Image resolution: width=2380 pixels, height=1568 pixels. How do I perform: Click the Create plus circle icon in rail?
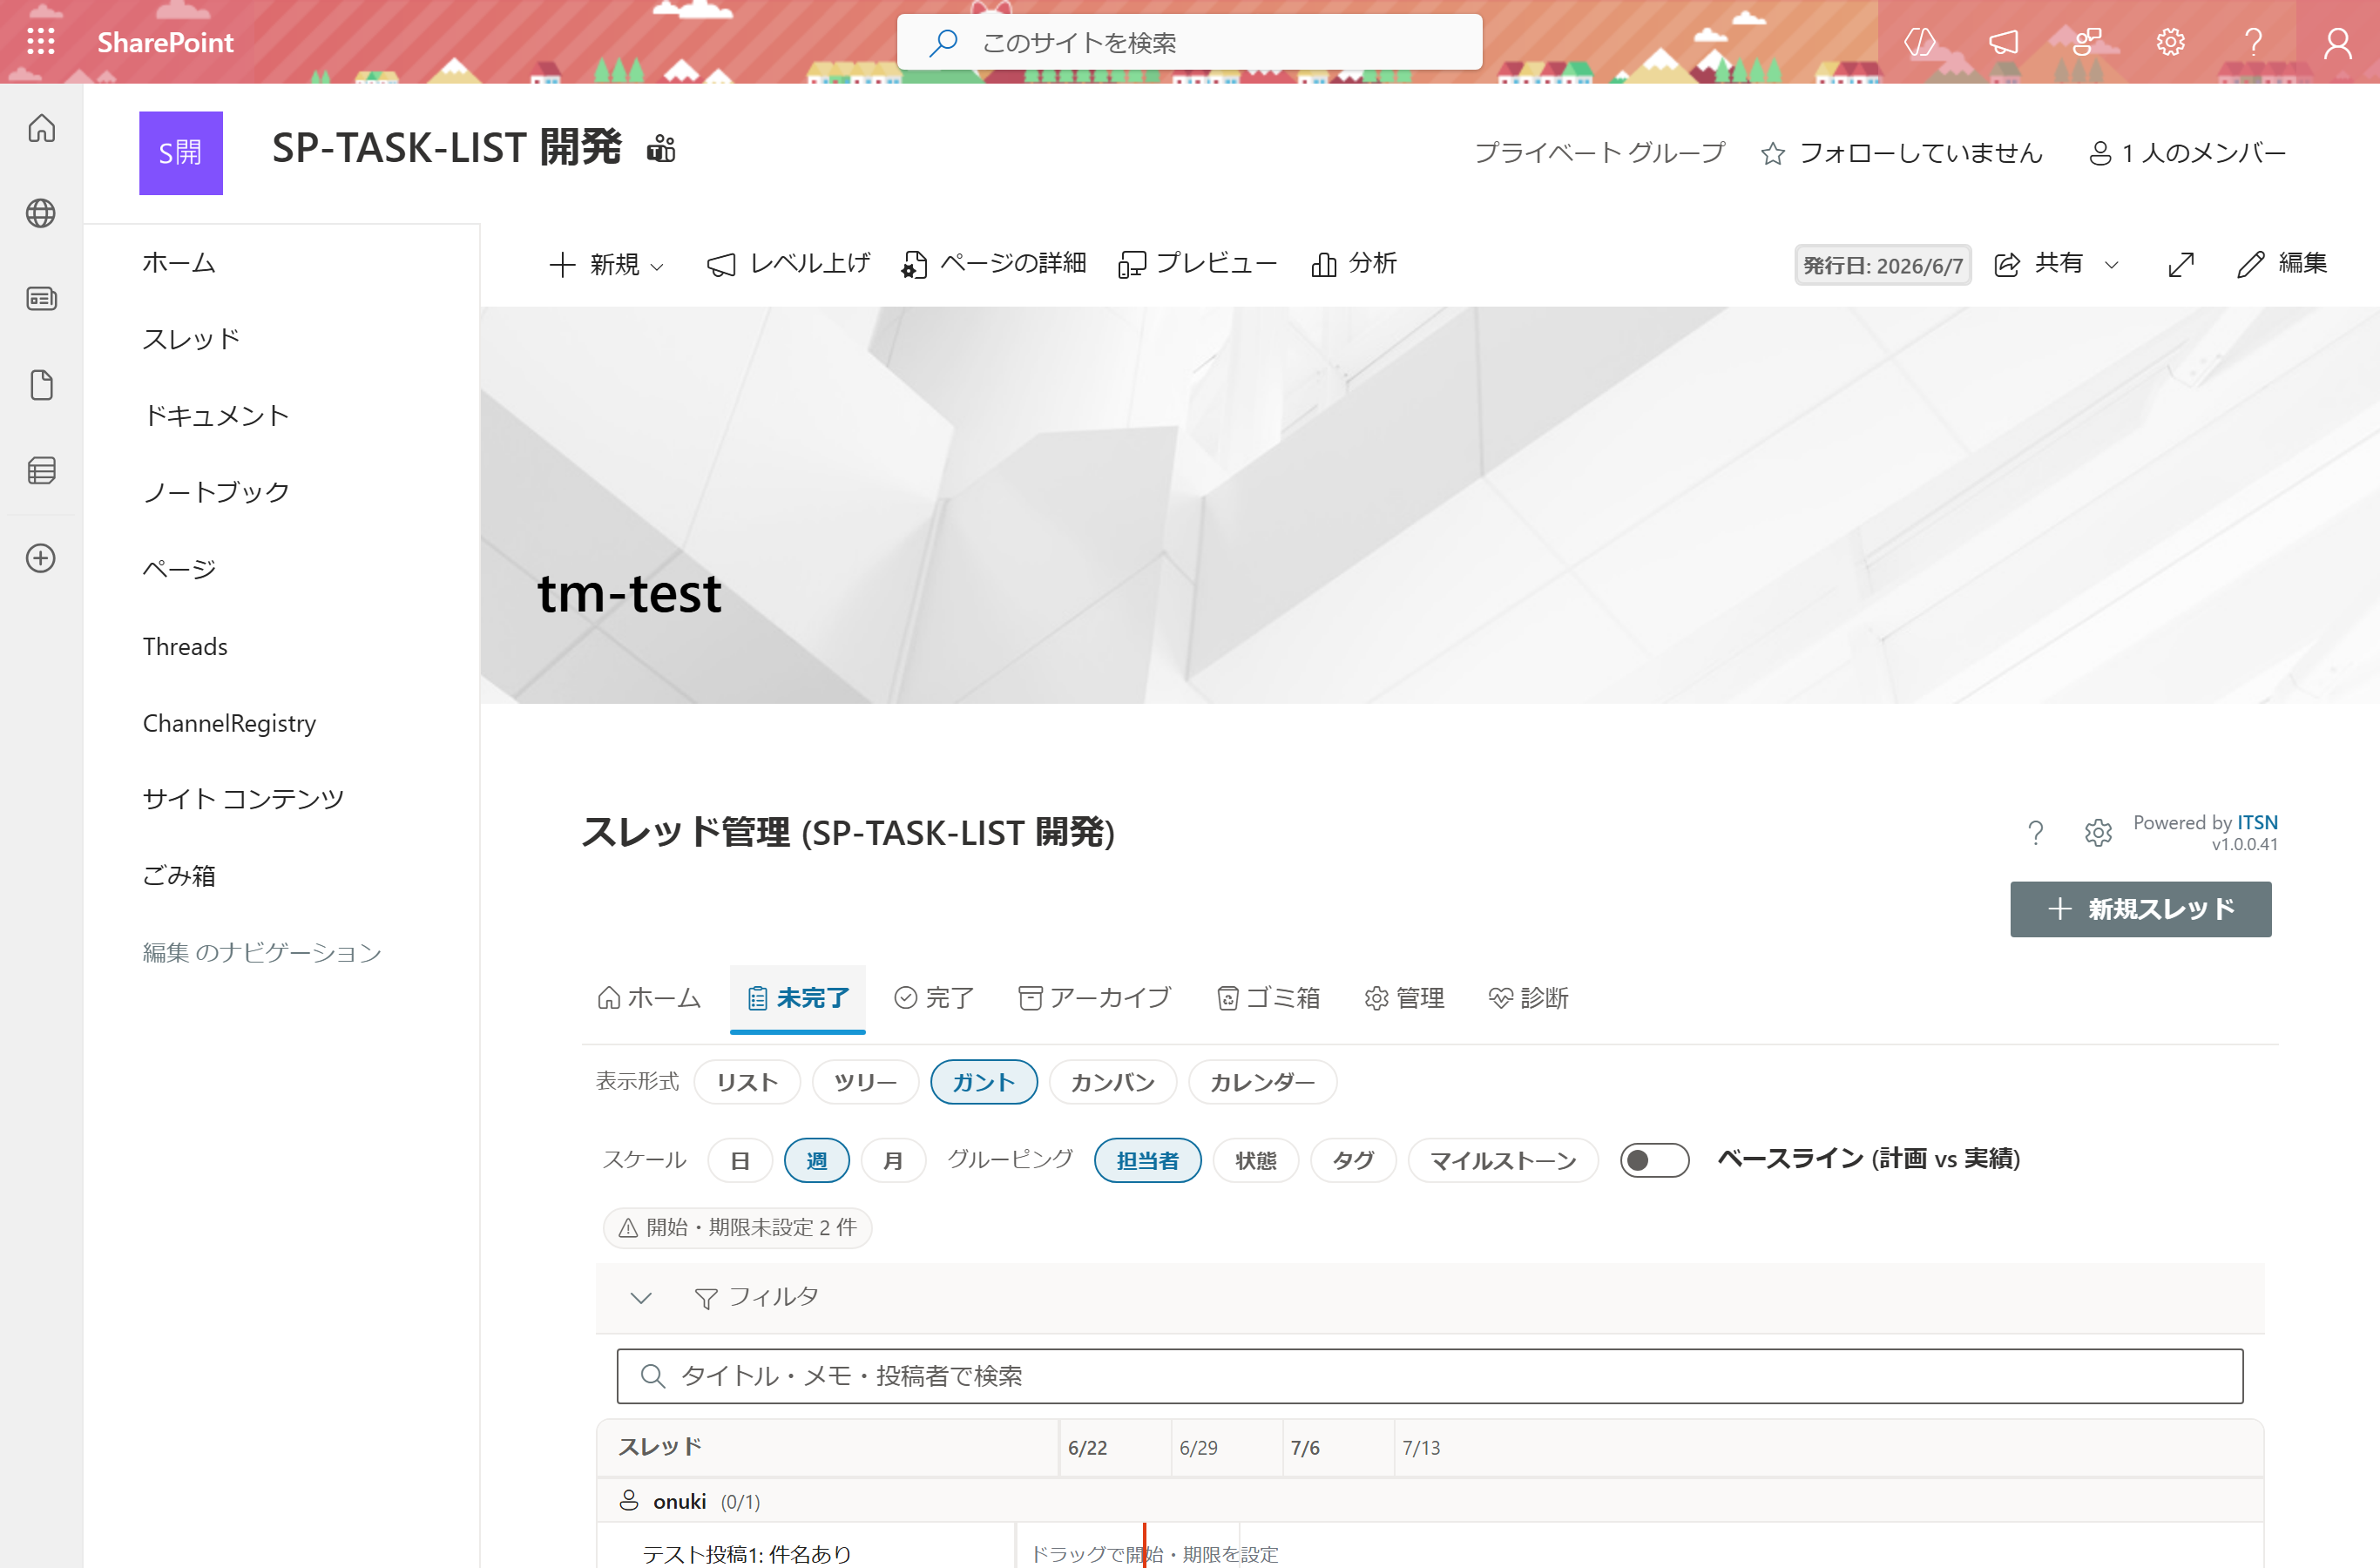coord(41,558)
